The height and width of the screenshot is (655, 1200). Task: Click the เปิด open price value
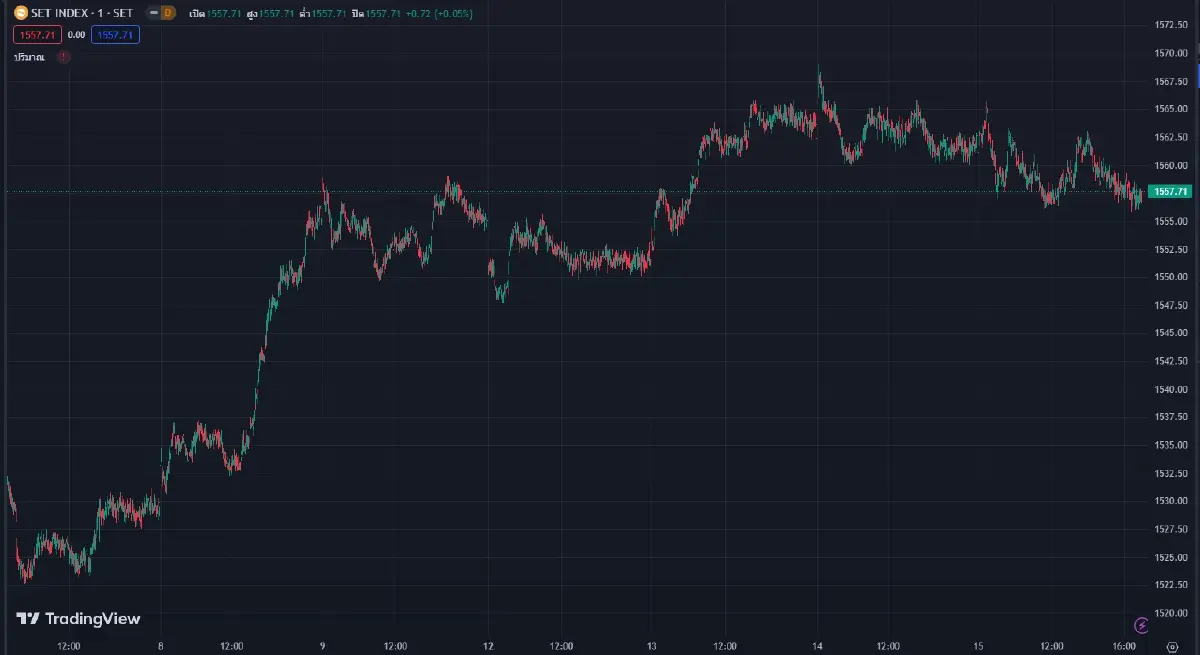click(x=225, y=14)
